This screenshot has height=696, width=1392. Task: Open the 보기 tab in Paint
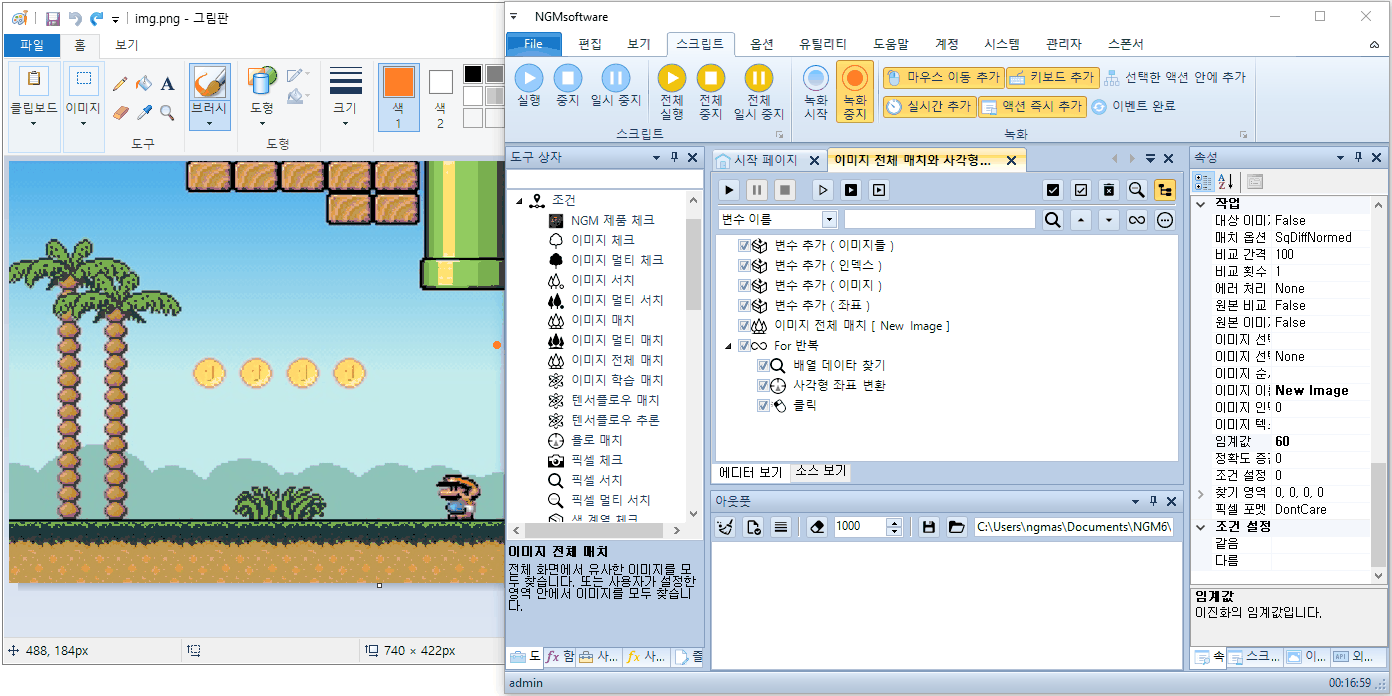127,45
